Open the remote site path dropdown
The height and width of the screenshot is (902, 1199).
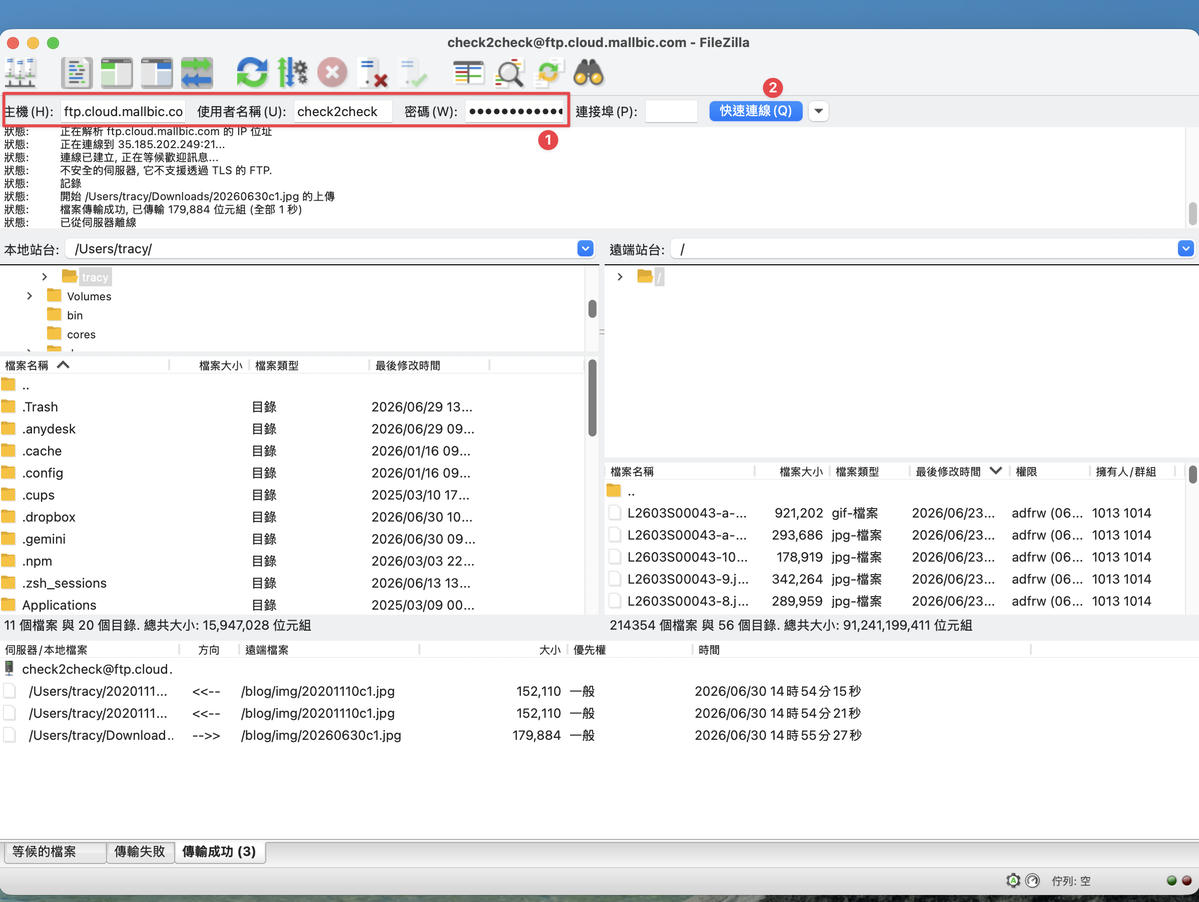point(1185,248)
